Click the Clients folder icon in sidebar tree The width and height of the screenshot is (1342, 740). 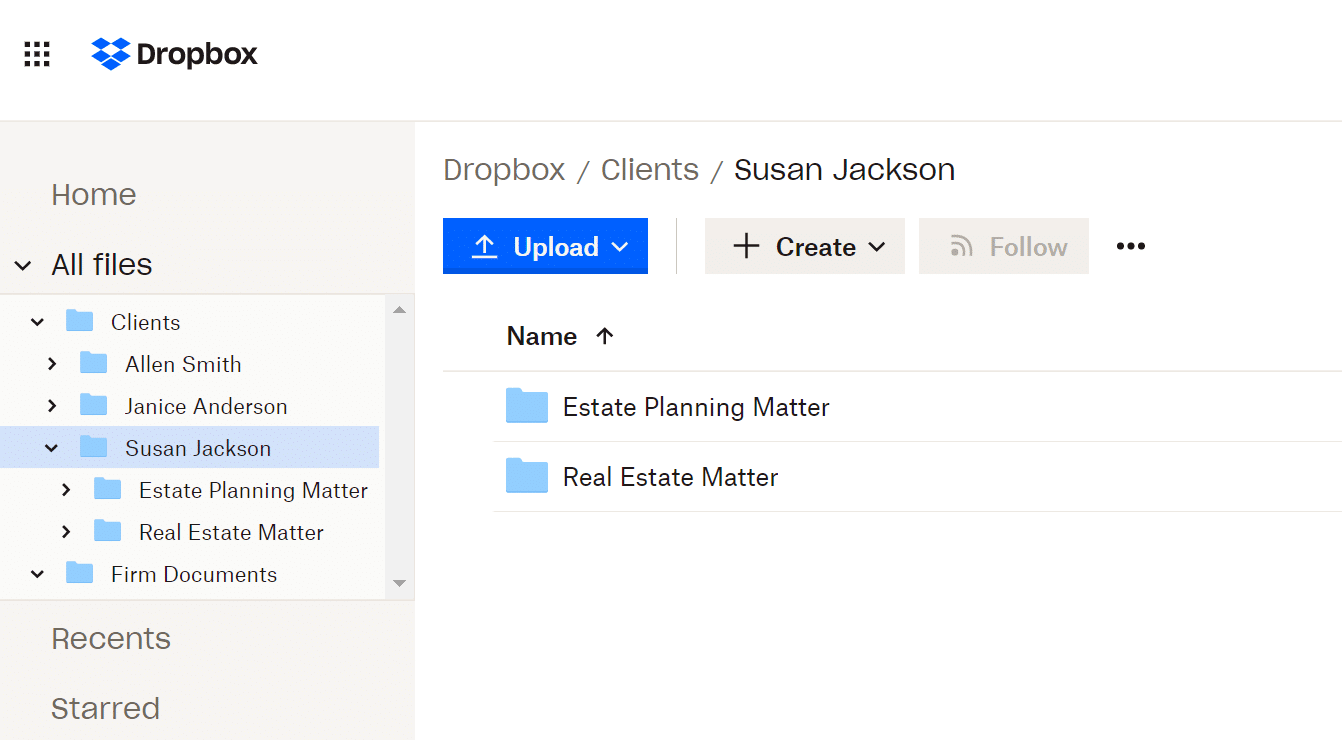tap(79, 322)
